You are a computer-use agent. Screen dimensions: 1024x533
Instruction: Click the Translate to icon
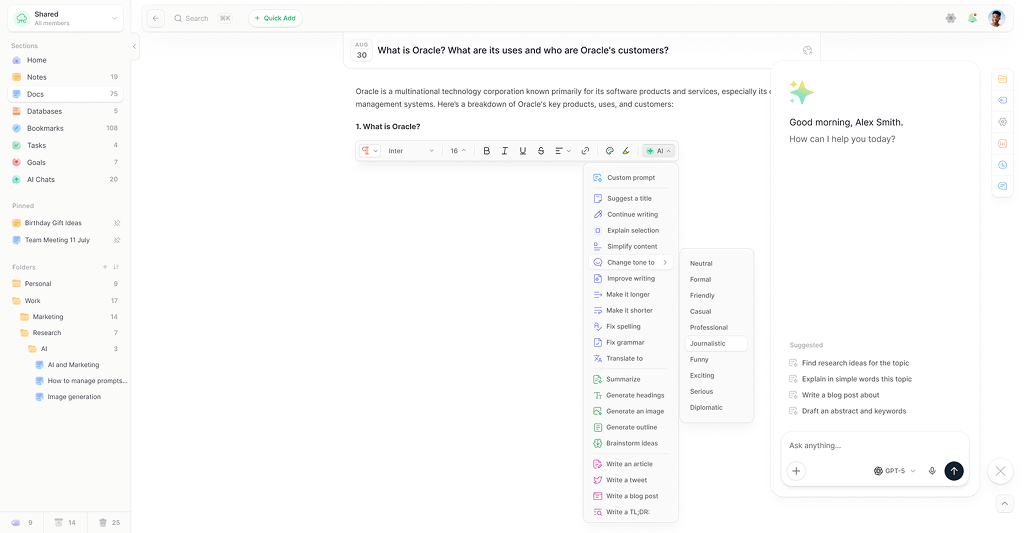click(598, 359)
